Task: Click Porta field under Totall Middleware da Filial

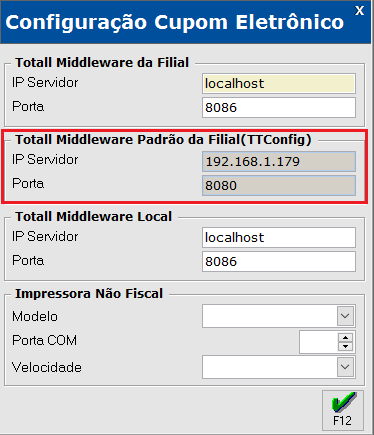Action: pos(279,107)
